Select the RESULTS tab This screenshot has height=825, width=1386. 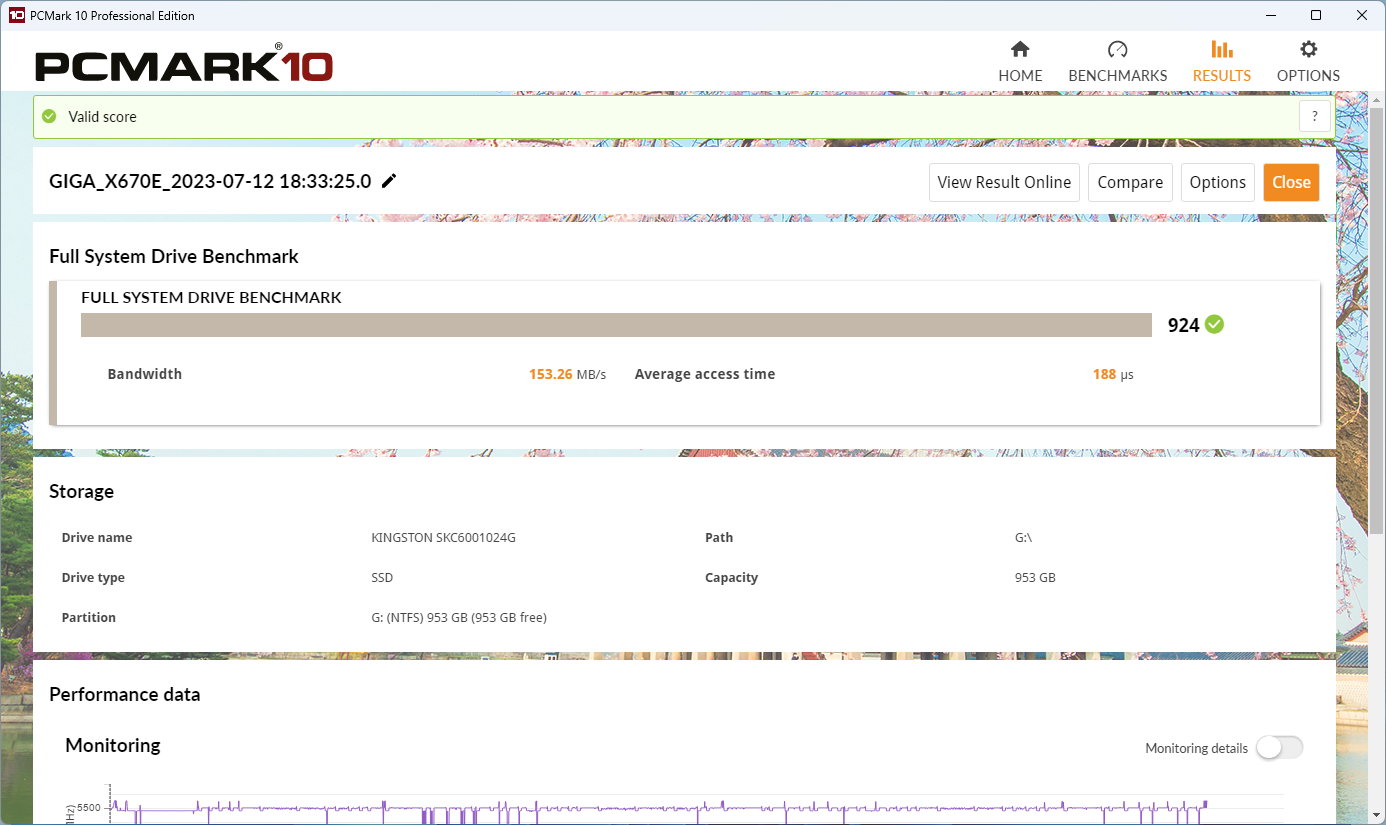(1221, 62)
